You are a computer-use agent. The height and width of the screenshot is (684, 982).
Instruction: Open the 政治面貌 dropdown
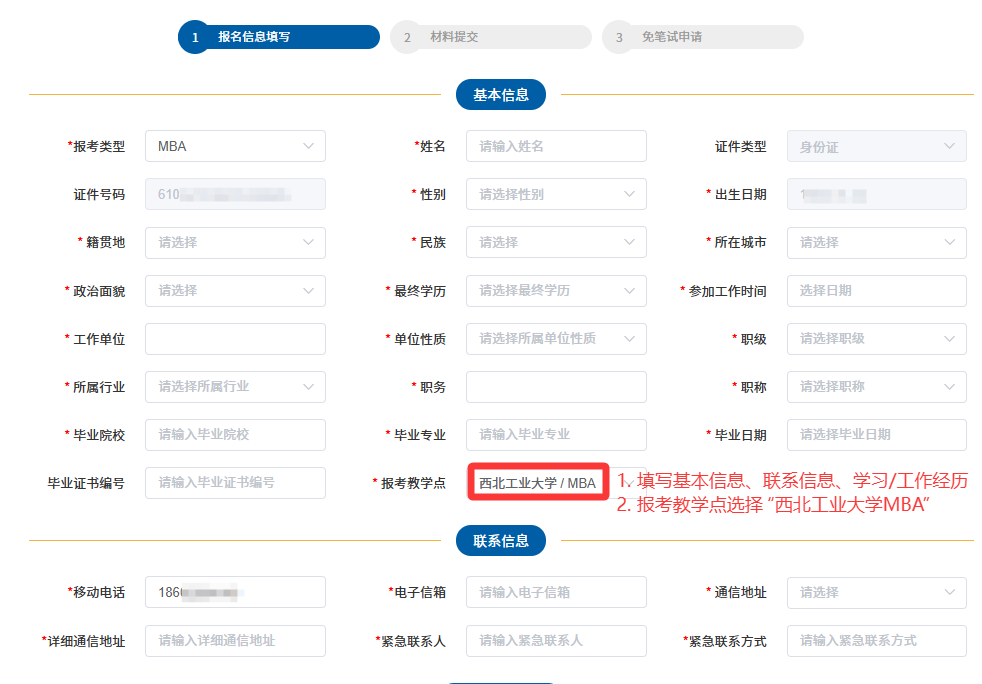[234, 290]
